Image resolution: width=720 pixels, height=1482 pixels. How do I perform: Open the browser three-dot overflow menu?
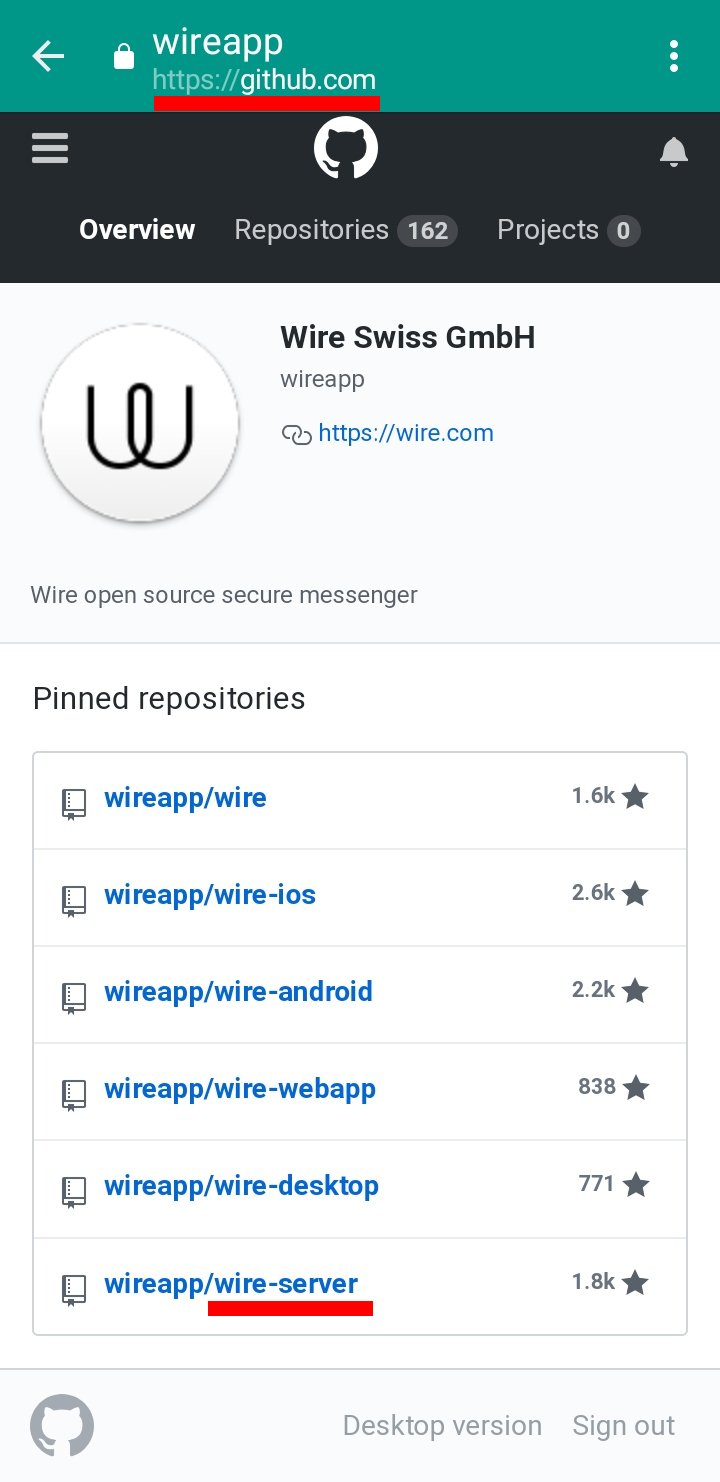click(674, 57)
